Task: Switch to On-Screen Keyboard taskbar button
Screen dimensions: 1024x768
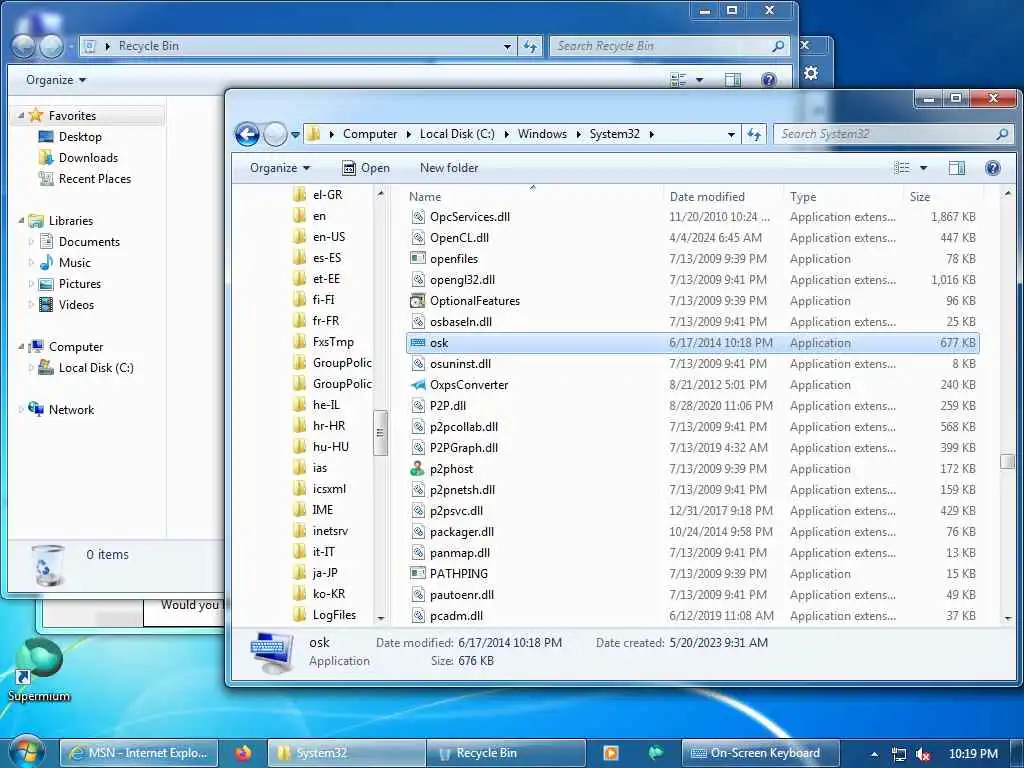Action: pyautogui.click(x=760, y=753)
